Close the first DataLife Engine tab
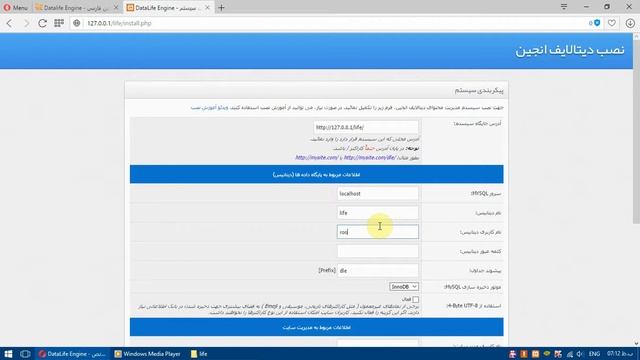This screenshot has height=360, width=640. coord(116,7)
